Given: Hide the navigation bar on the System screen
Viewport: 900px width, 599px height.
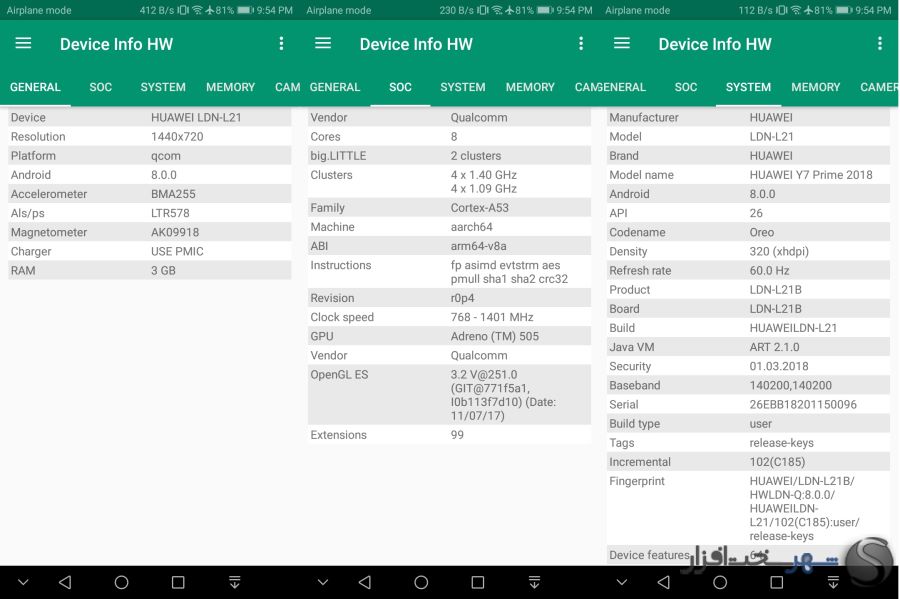Looking at the screenshot, I should tap(622, 582).
